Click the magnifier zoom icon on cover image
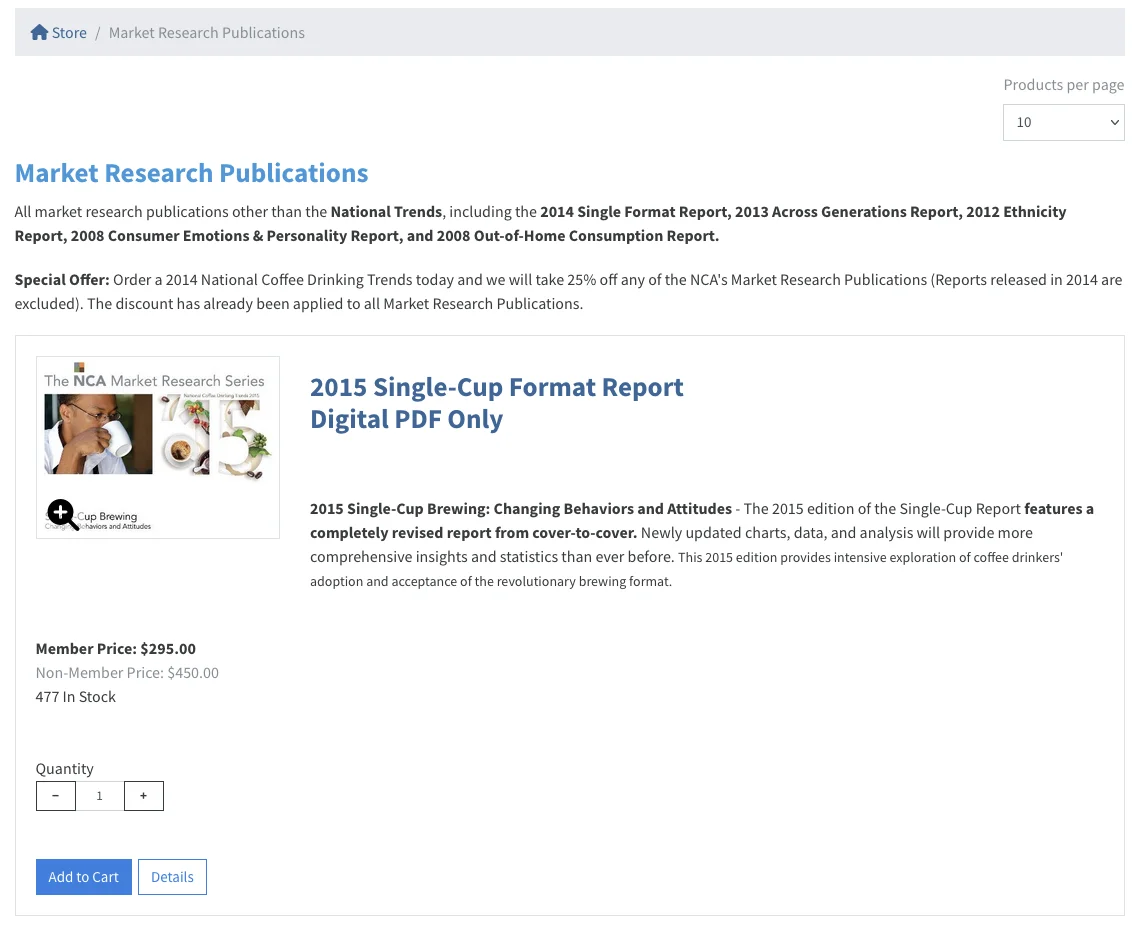The height and width of the screenshot is (927, 1143). coord(62,514)
